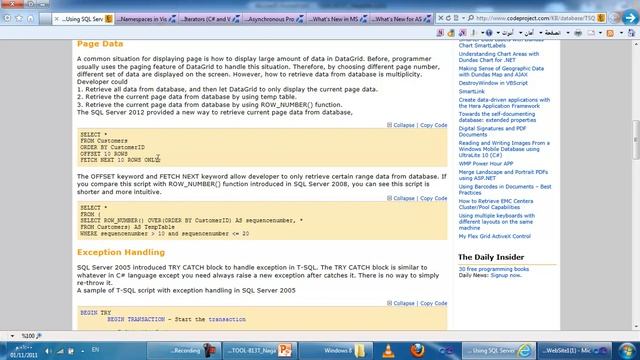Copy Code of the BEGIN TRY script
This screenshot has width=640, height=360.
[433, 303]
